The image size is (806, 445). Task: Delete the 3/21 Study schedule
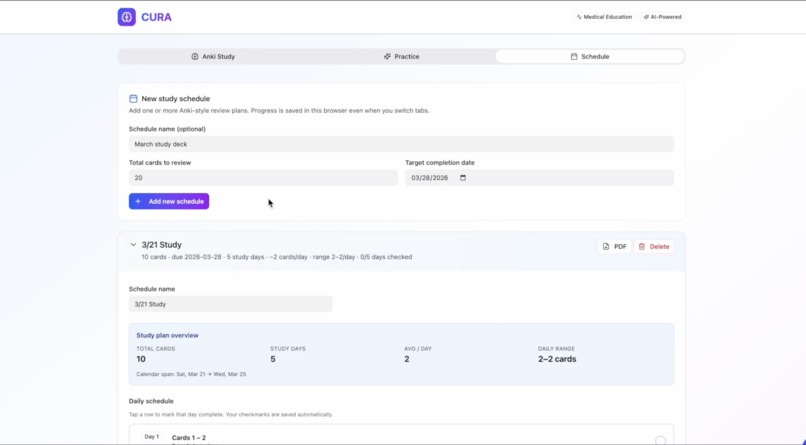tap(654, 247)
